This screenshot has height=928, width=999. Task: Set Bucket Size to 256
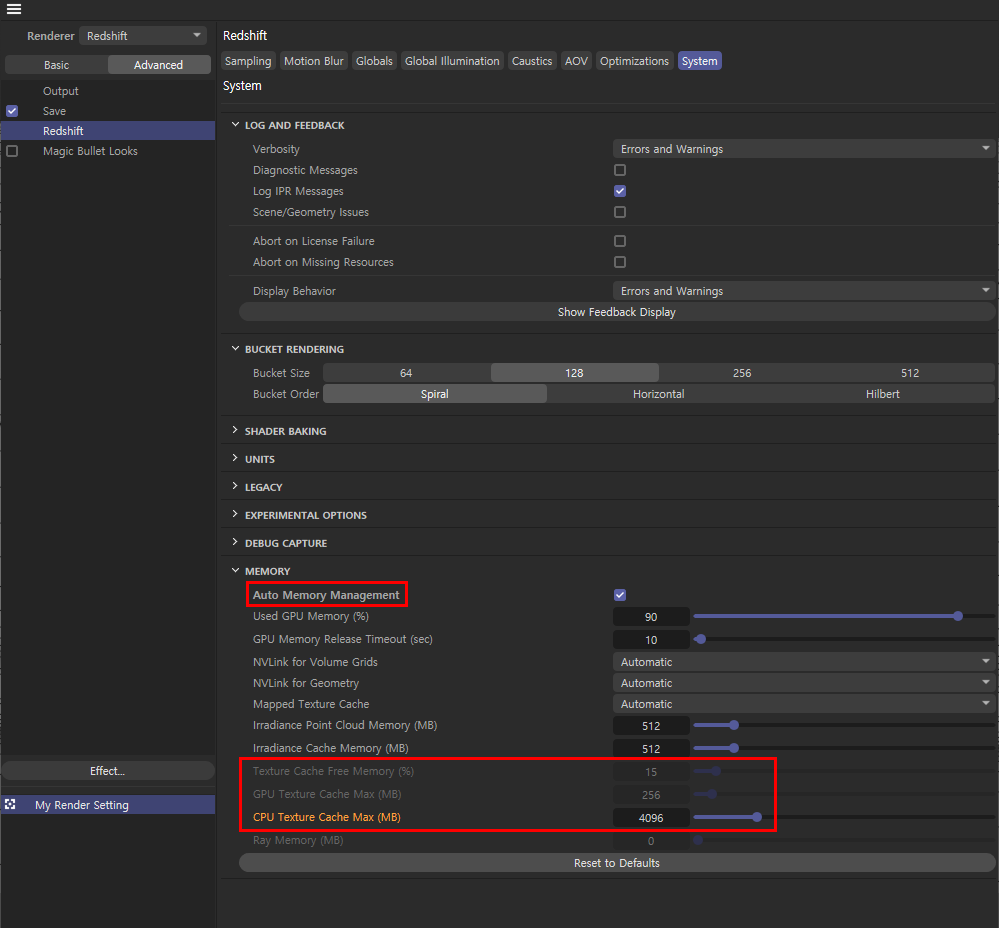(x=742, y=373)
